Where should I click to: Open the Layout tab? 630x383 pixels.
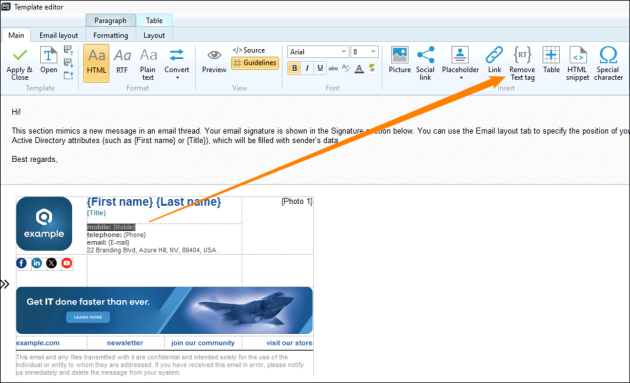point(154,35)
